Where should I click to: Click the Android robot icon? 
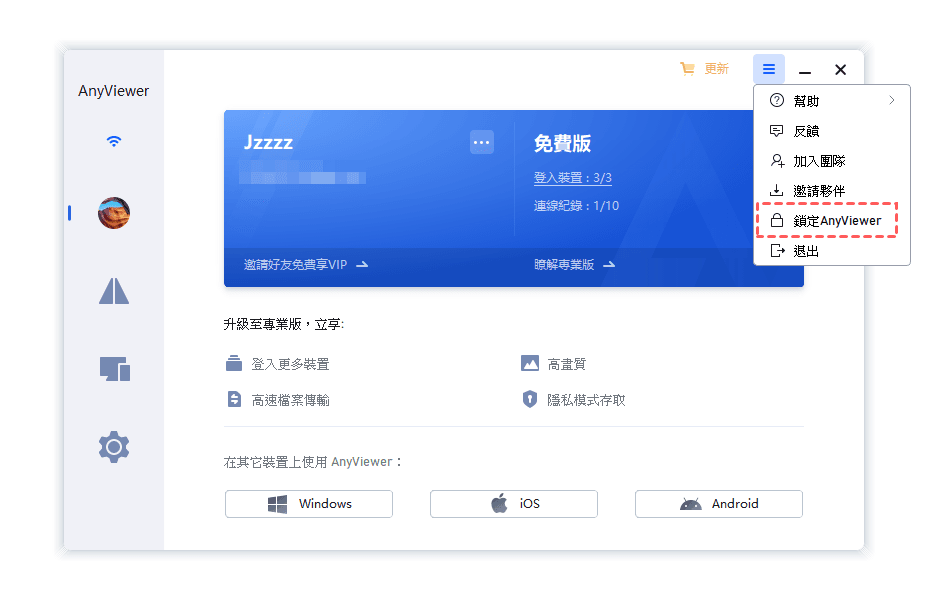(690, 504)
